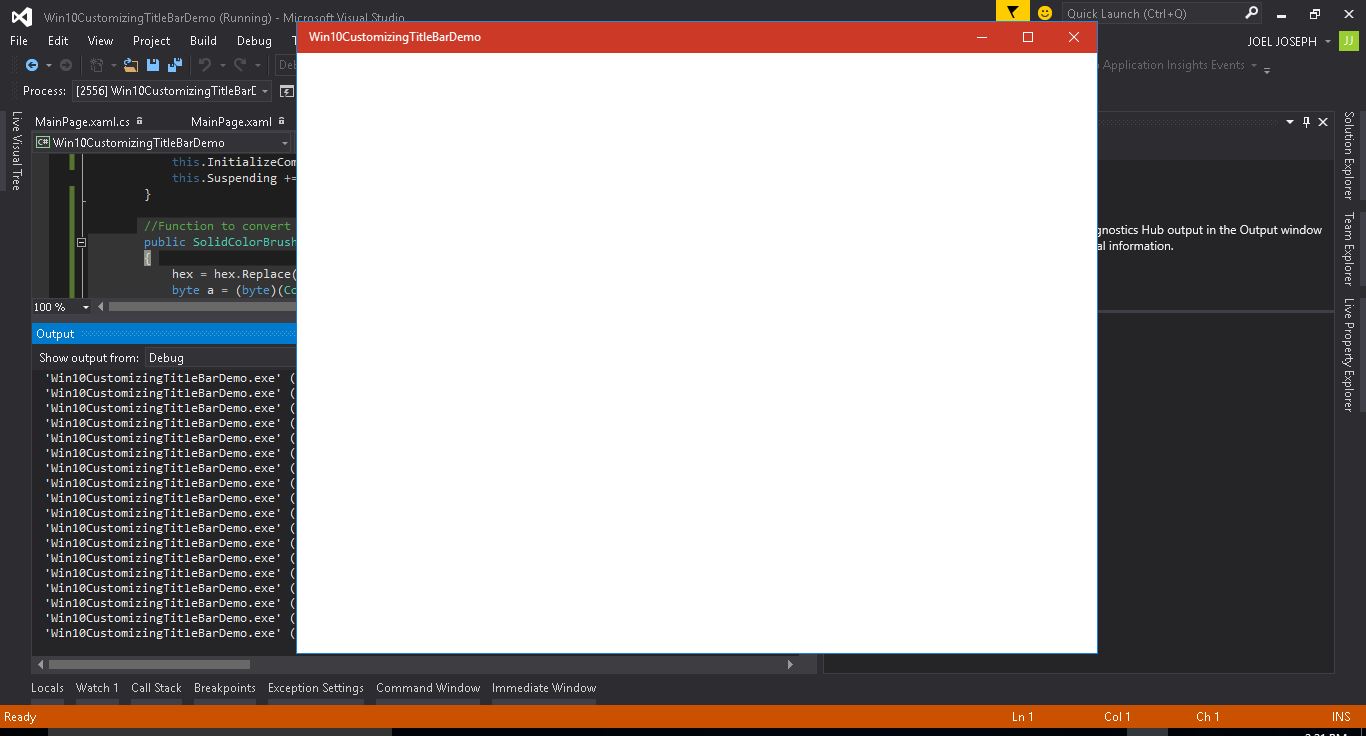Open Diagnostic Tools window position dropdown
The image size is (1366, 736).
click(x=1289, y=122)
